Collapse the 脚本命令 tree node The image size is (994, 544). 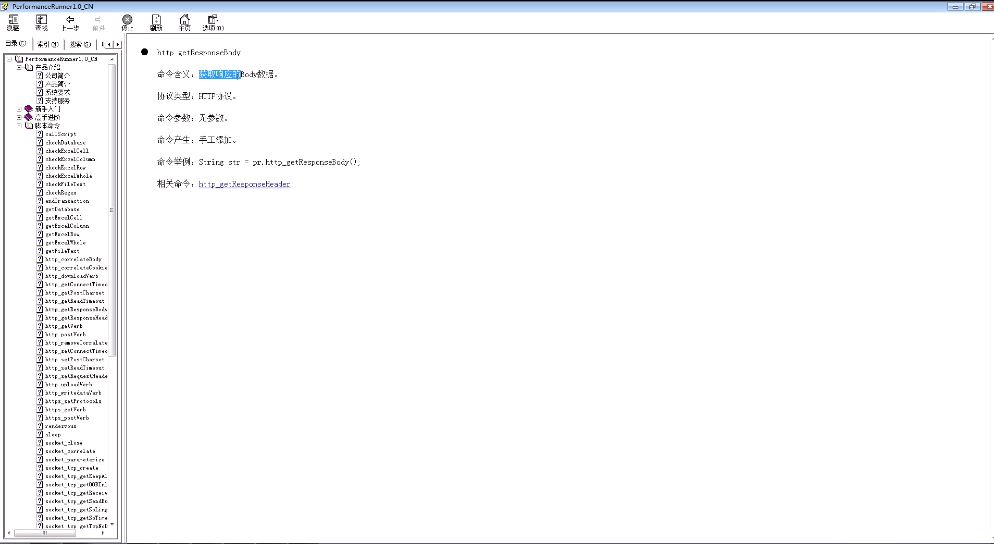pyautogui.click(x=20, y=126)
